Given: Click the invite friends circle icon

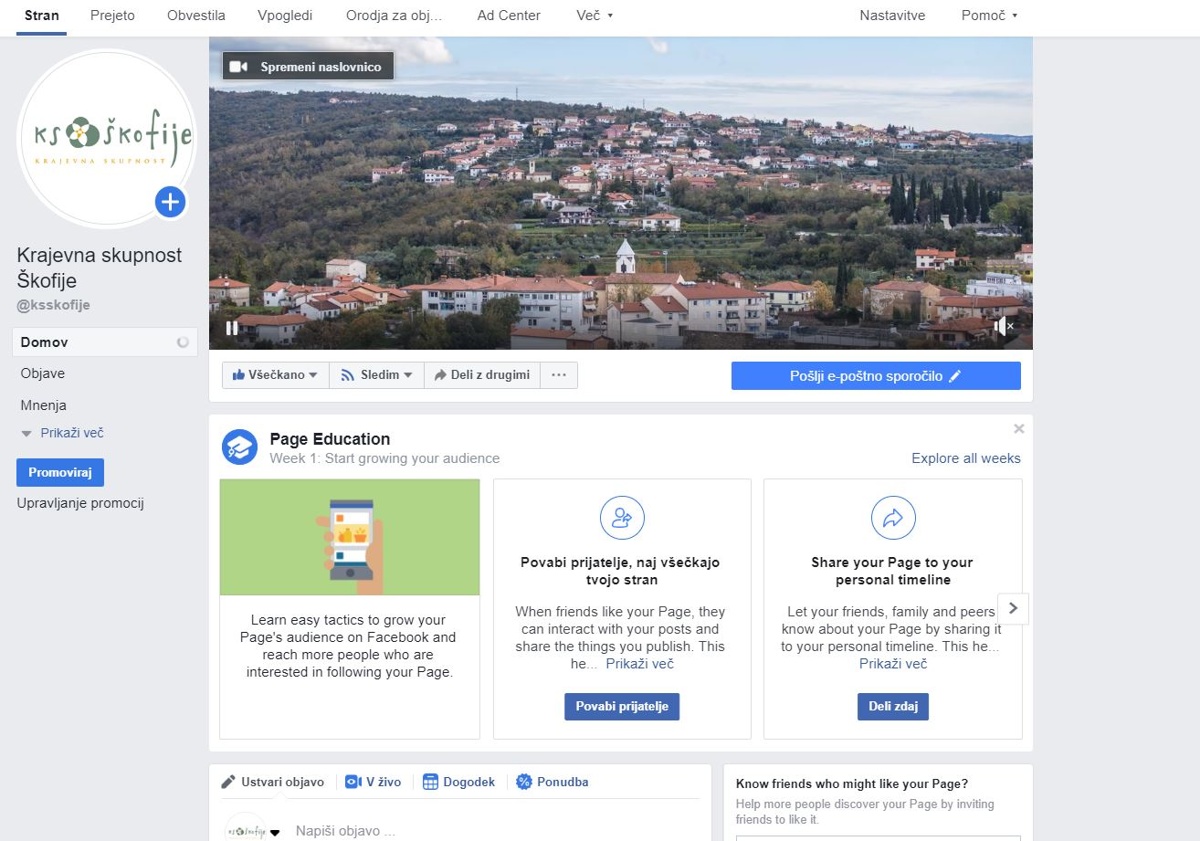Looking at the screenshot, I should pos(622,518).
